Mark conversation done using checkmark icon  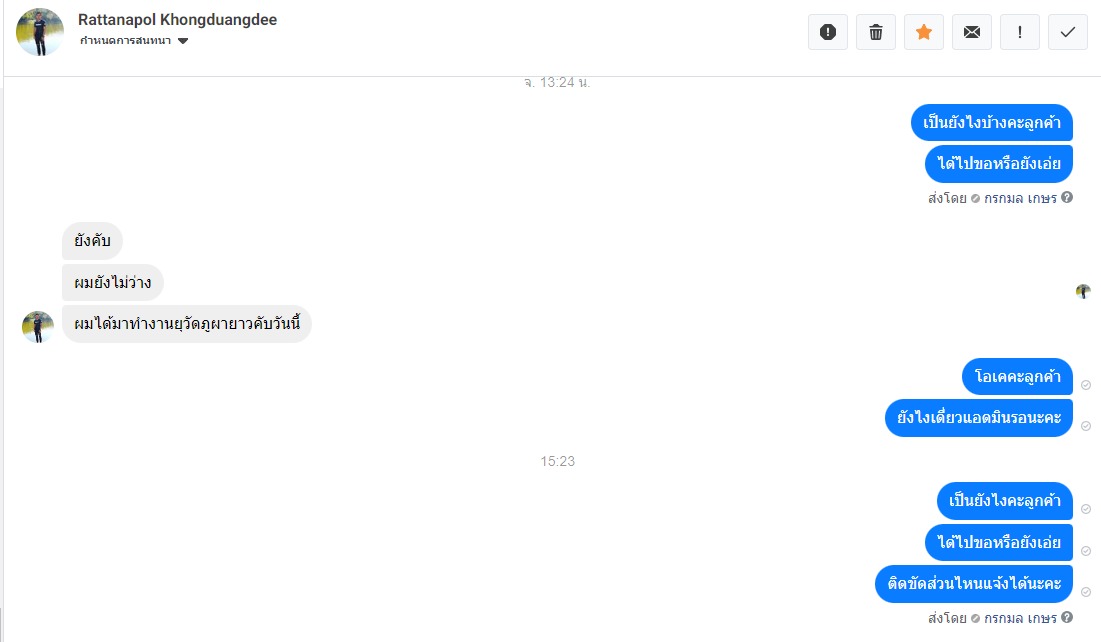point(1067,32)
